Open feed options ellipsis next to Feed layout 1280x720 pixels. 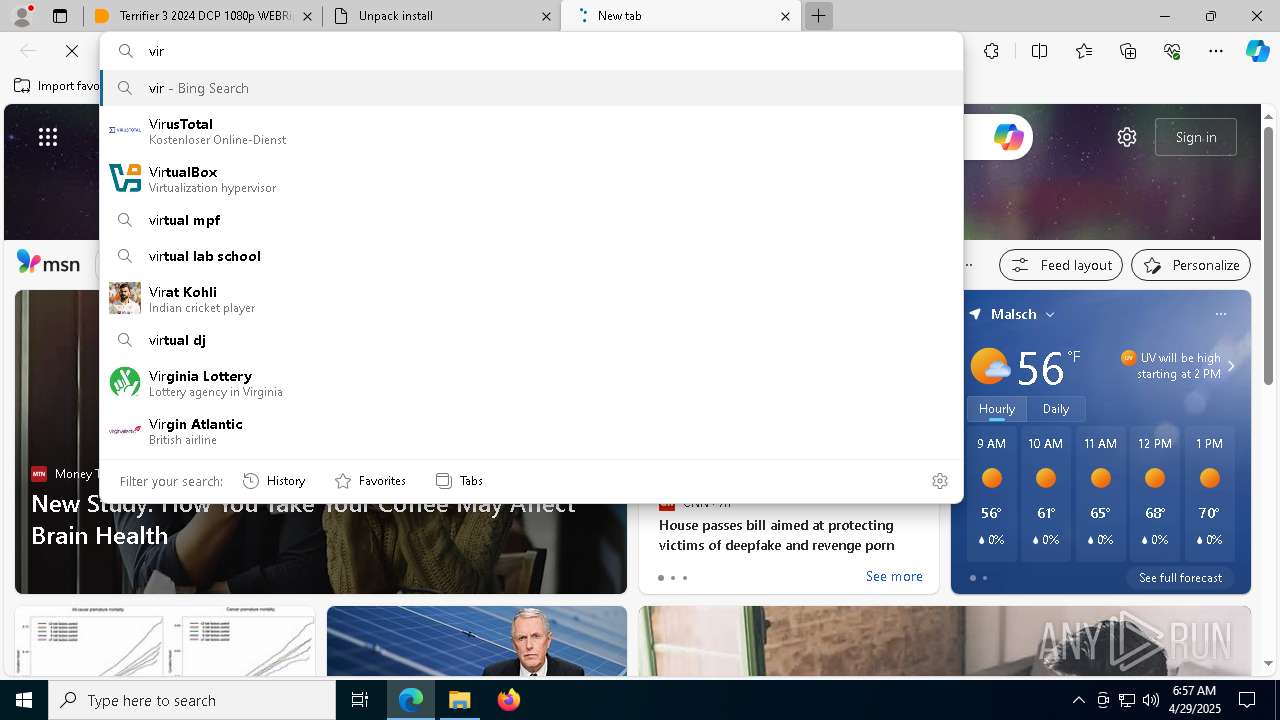click(969, 265)
